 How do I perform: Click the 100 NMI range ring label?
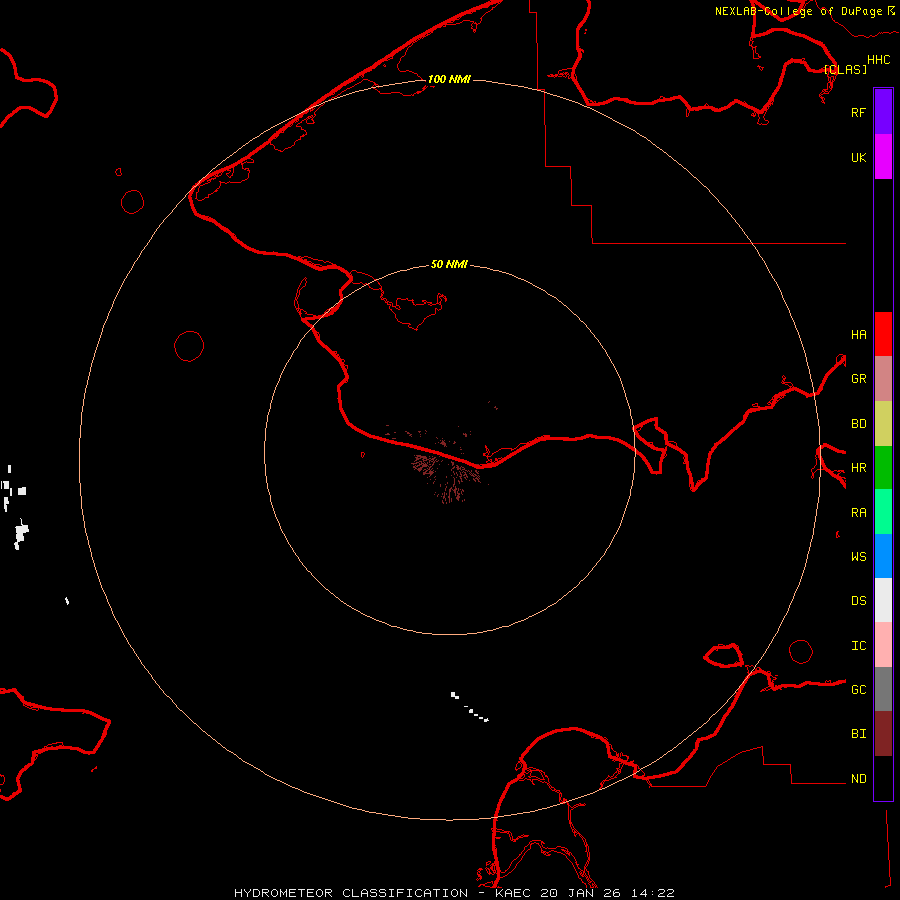[449, 79]
